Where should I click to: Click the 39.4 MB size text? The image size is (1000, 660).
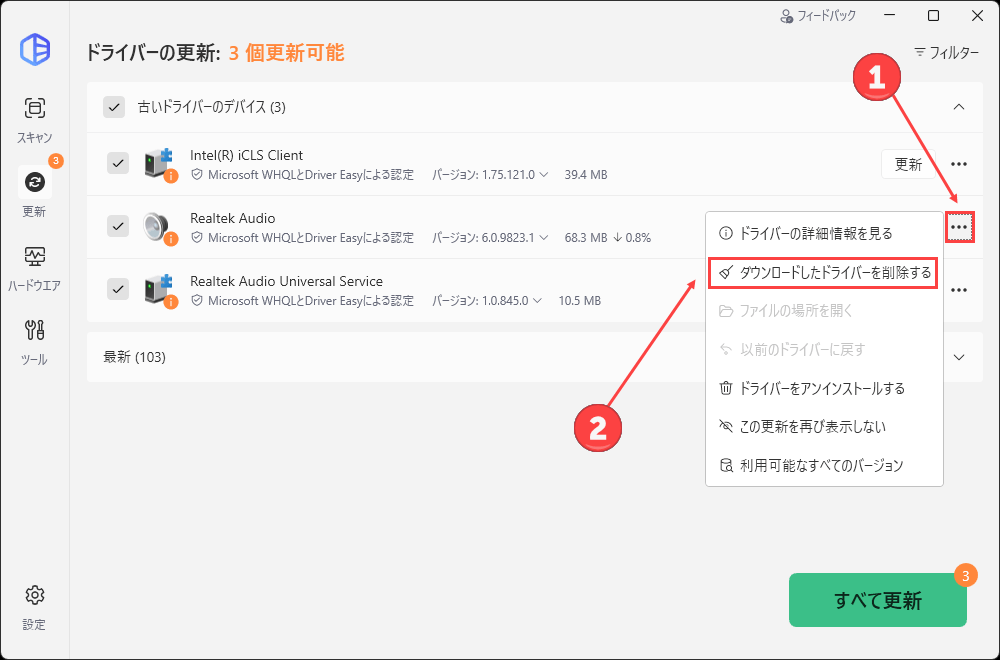point(585,175)
